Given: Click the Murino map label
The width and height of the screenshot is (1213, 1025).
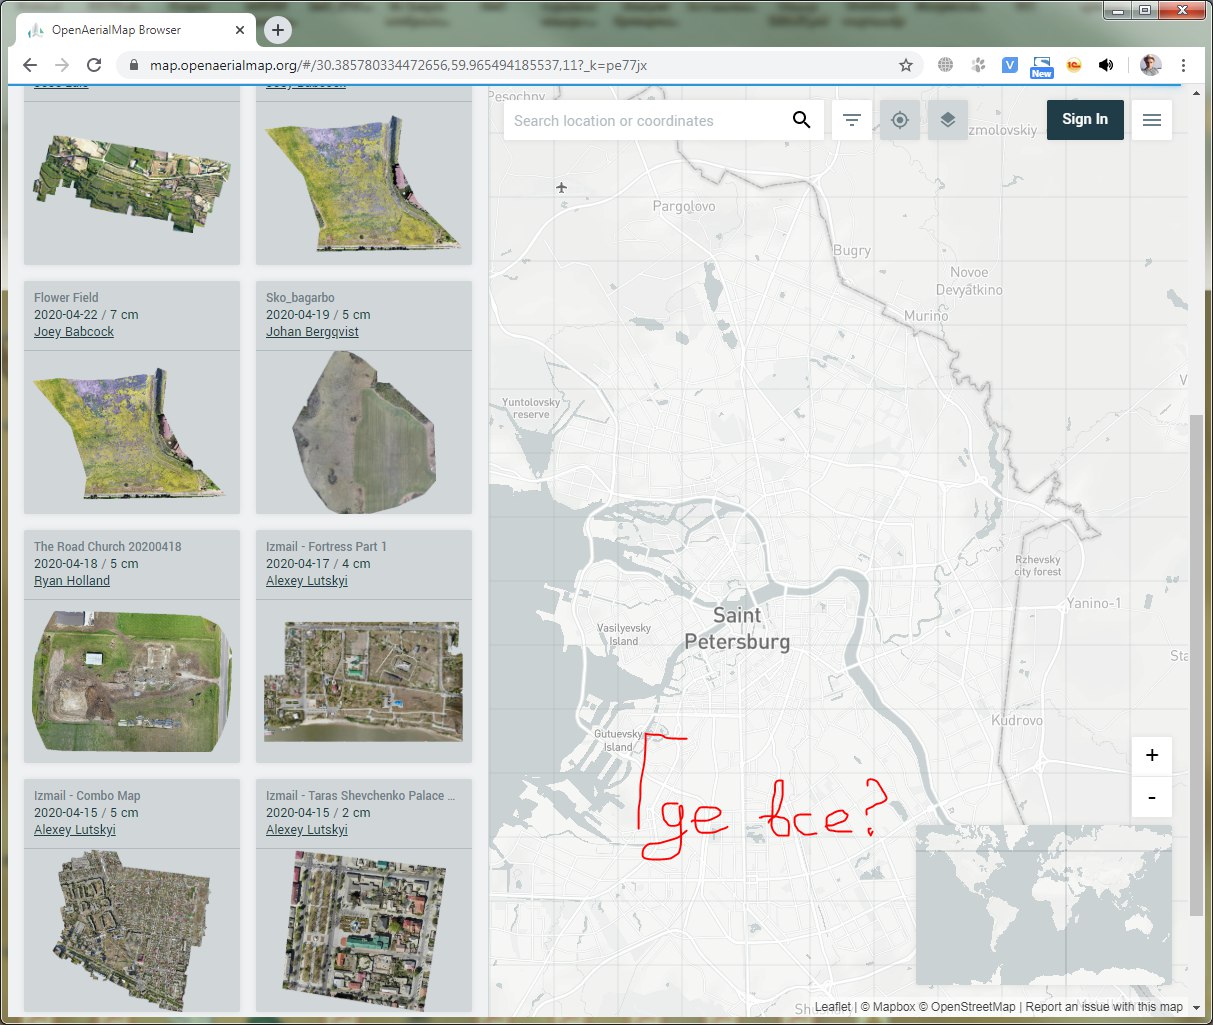Looking at the screenshot, I should tap(926, 316).
